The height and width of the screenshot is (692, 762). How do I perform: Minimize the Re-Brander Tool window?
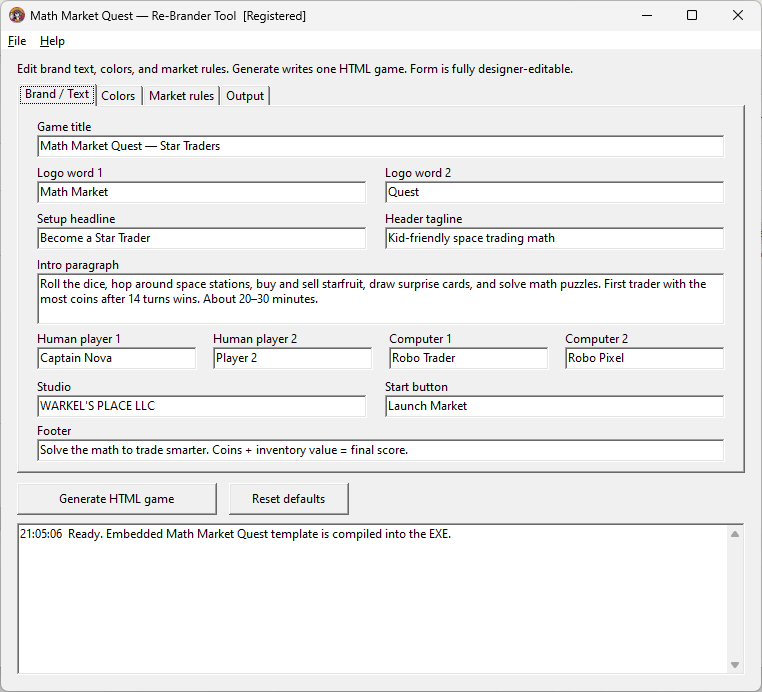[x=647, y=16]
